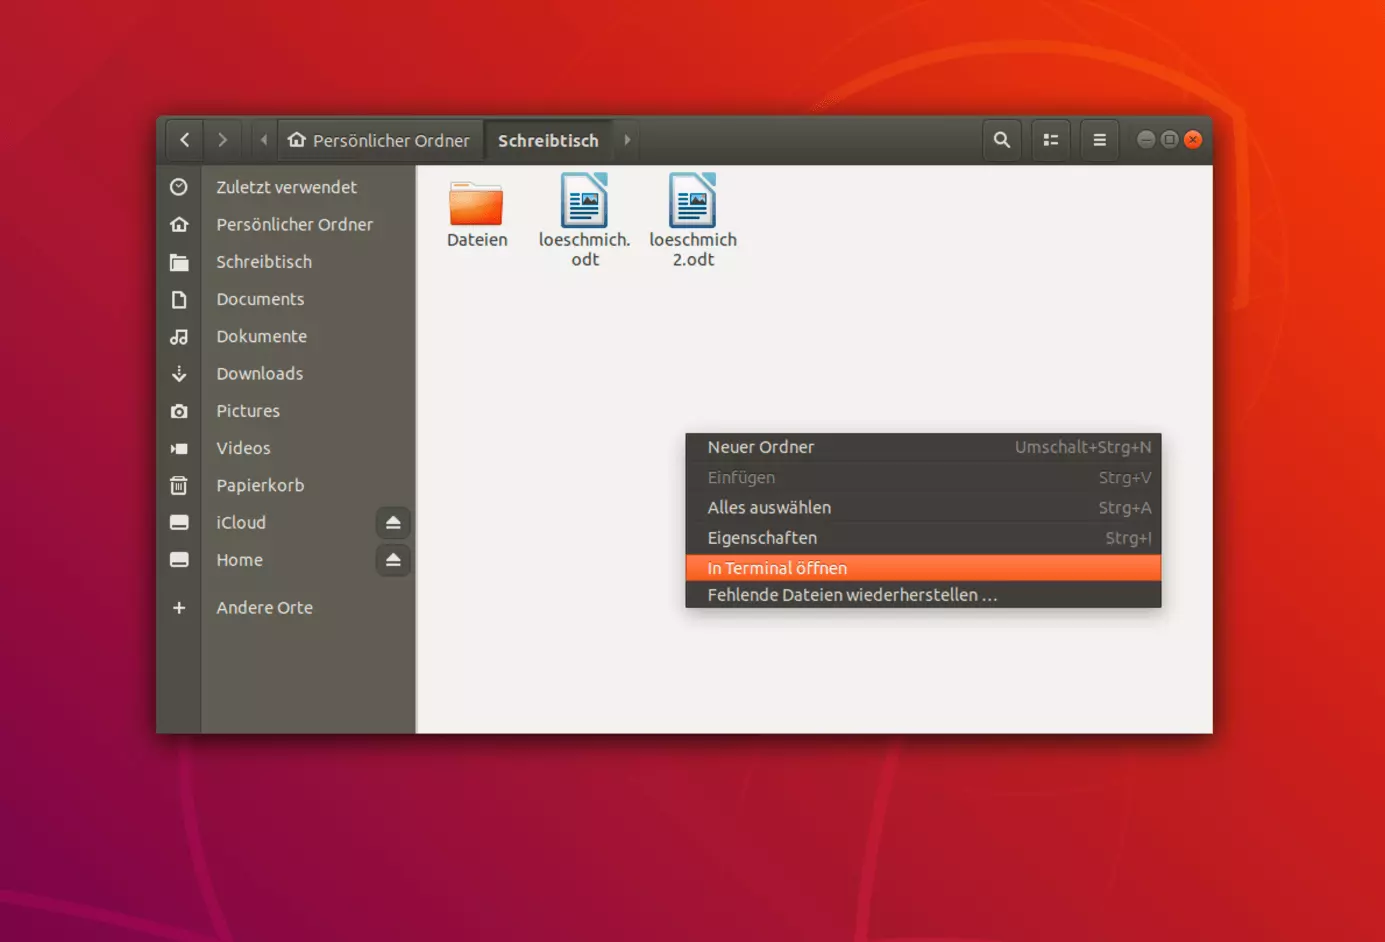Select the Schreibtisch path bar button
Screen dimensions: 1385x942
pyautogui.click(x=548, y=140)
